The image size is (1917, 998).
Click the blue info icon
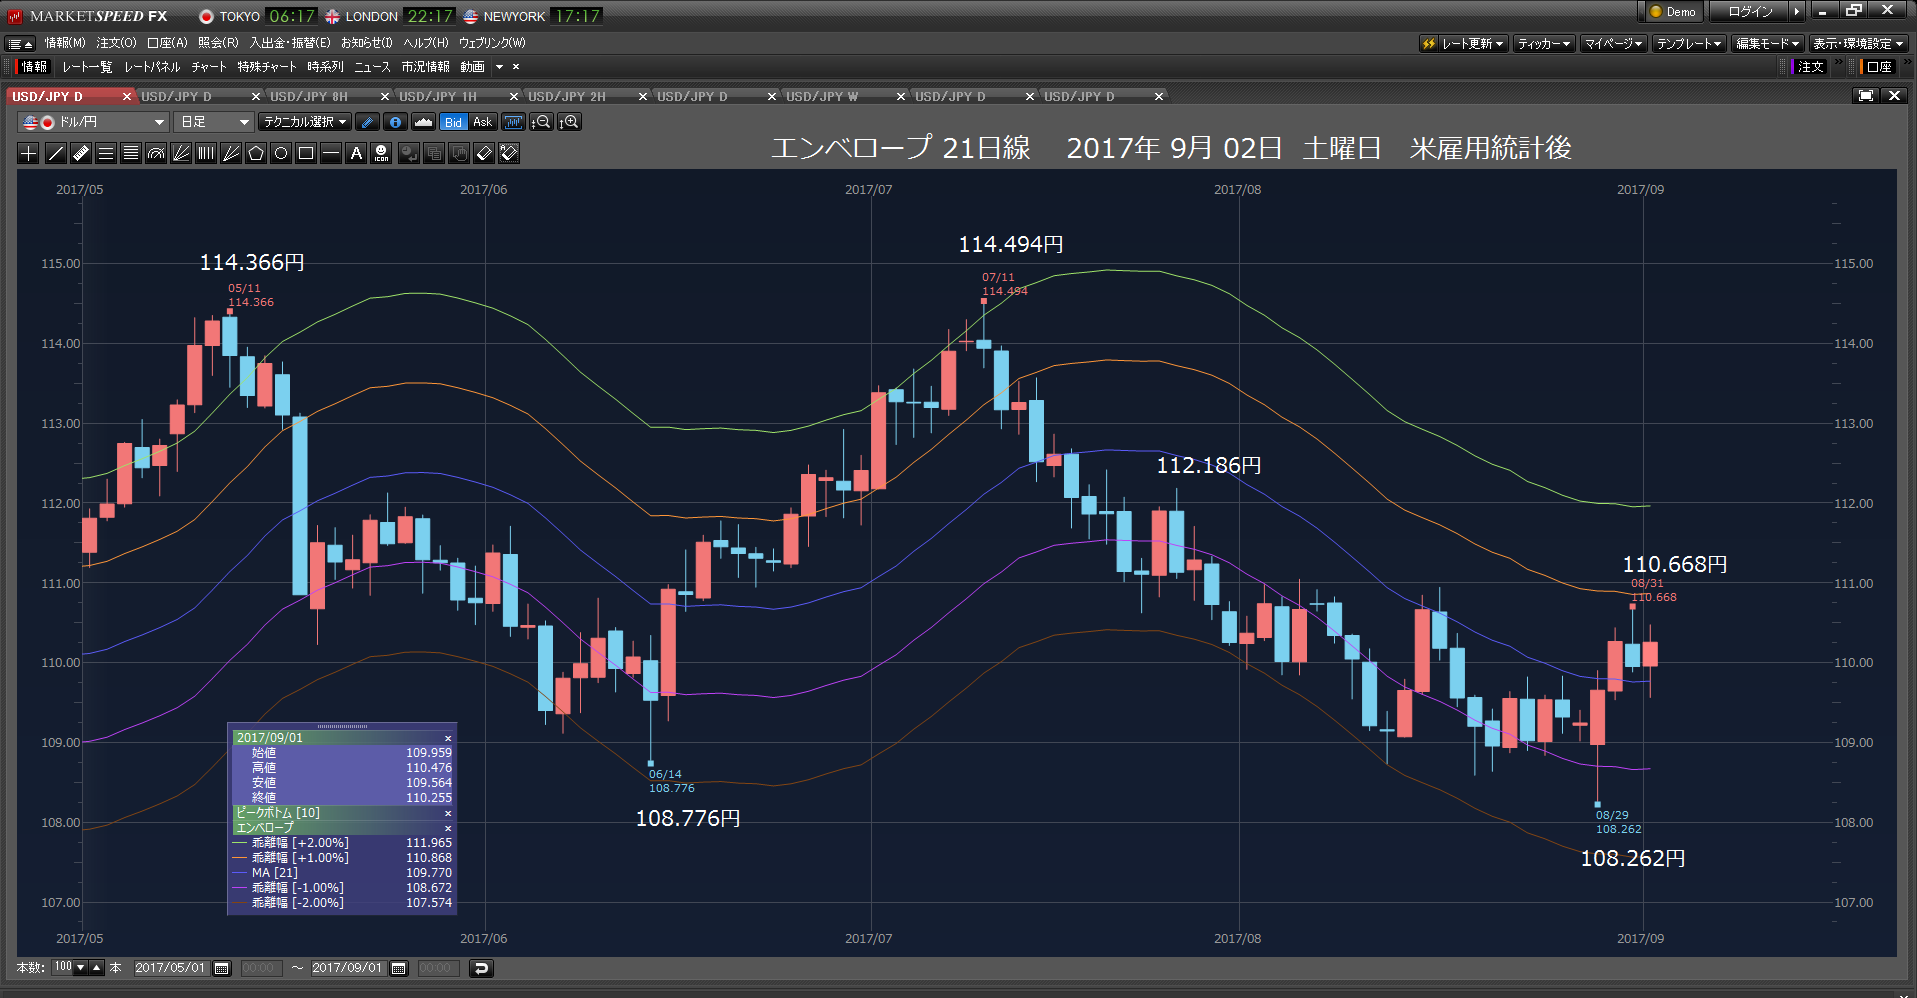[x=396, y=122]
